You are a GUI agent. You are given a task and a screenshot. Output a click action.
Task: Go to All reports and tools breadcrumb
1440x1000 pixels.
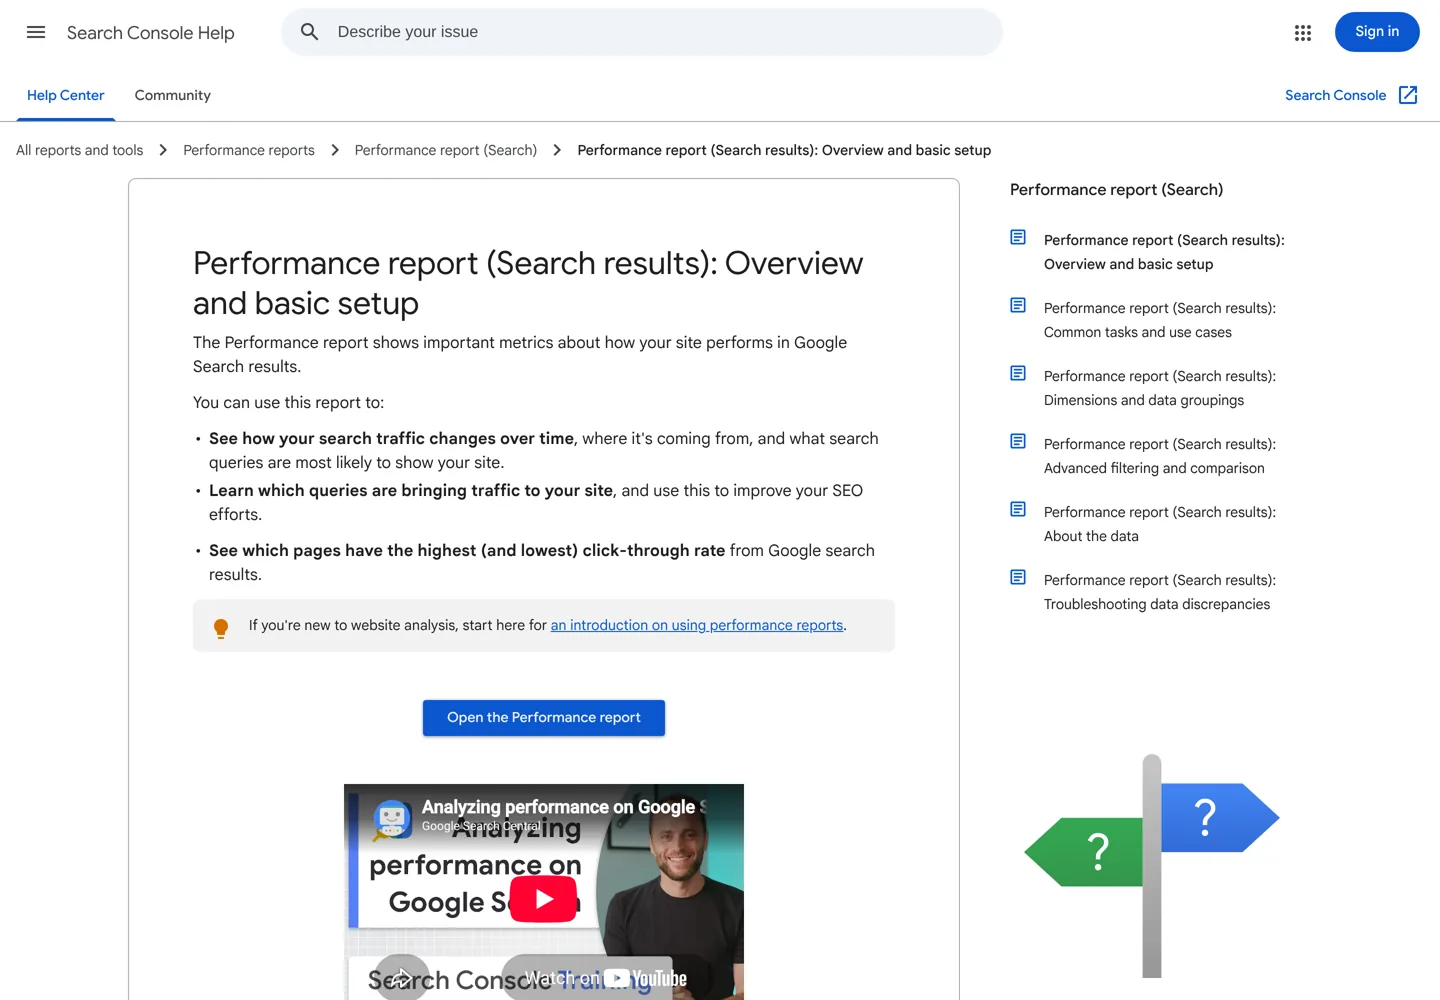(x=80, y=150)
